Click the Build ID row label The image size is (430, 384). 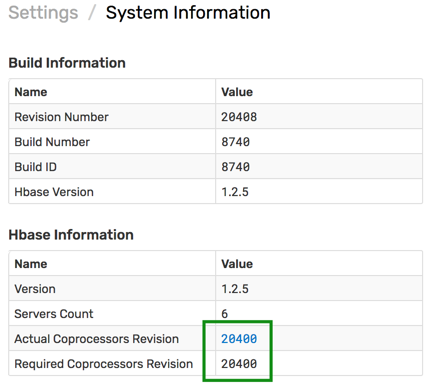[35, 167]
